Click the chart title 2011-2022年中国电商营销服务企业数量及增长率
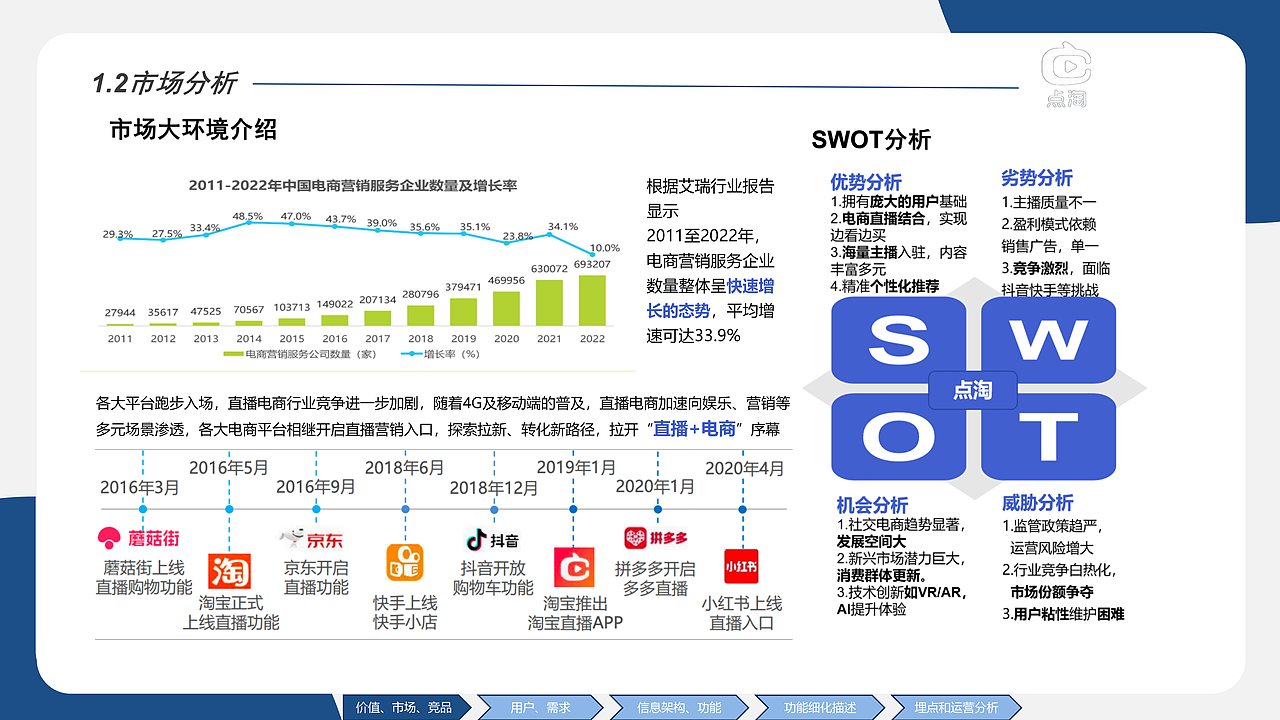 (x=353, y=186)
